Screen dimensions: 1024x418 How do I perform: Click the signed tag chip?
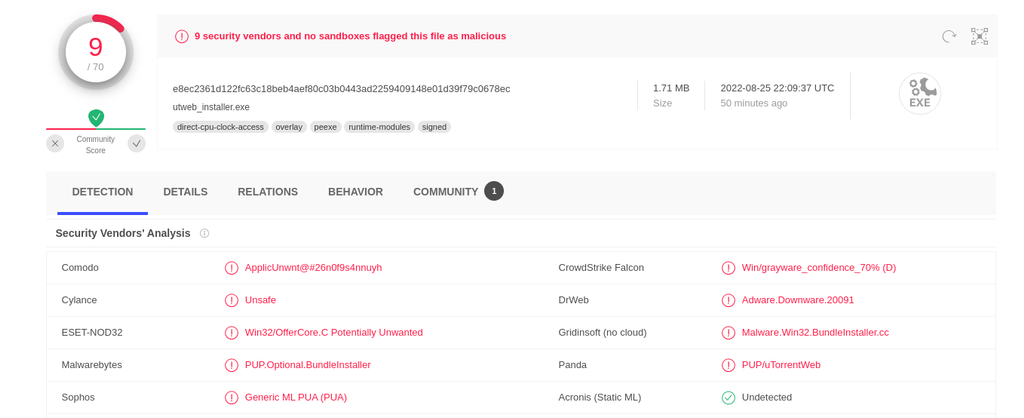434,127
